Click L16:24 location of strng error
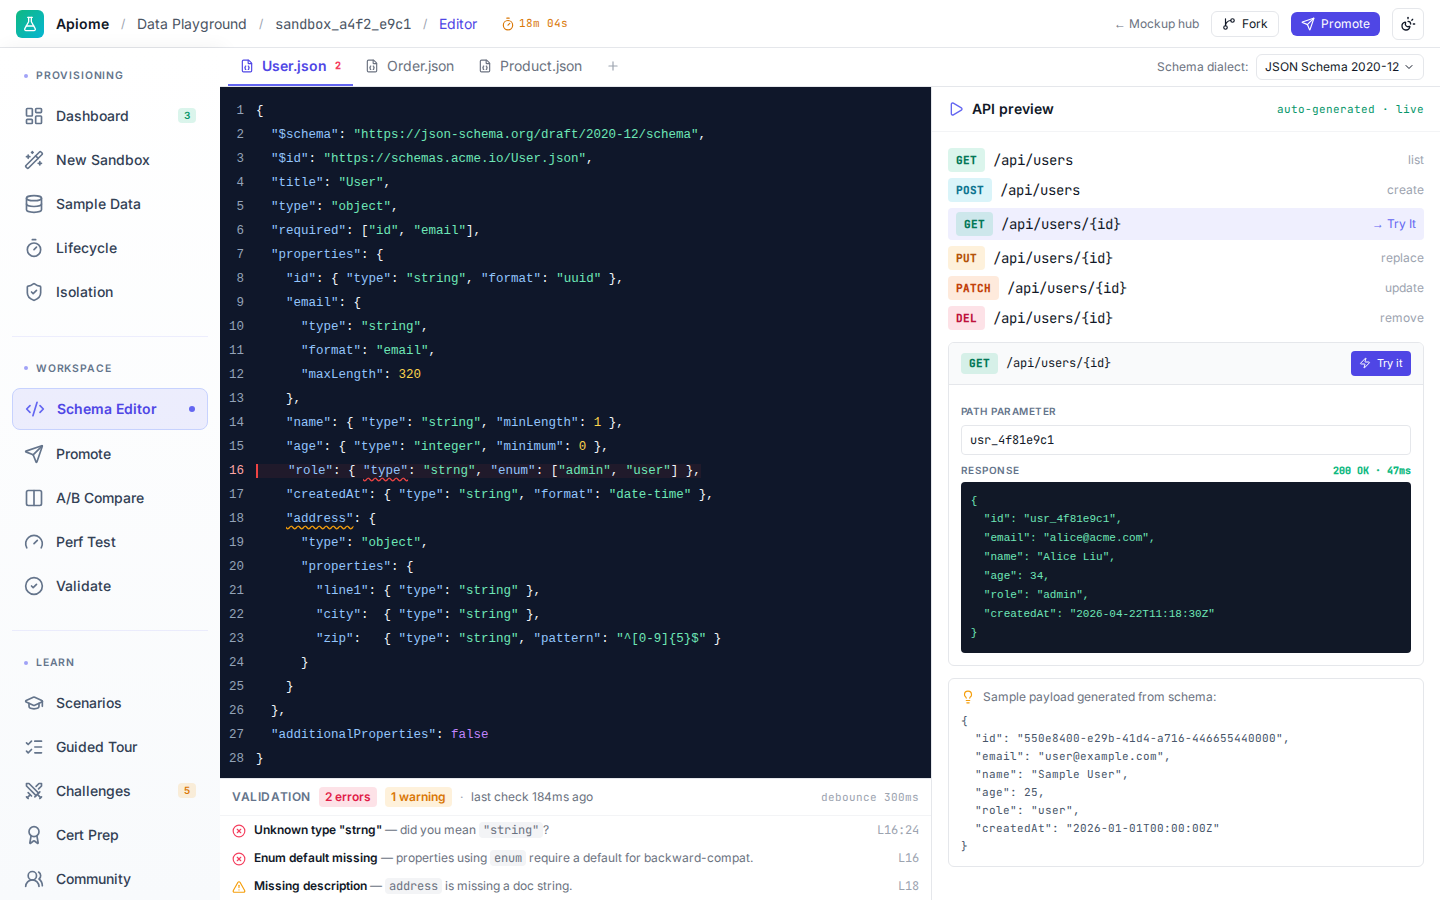This screenshot has height=900, width=1440. click(x=898, y=830)
